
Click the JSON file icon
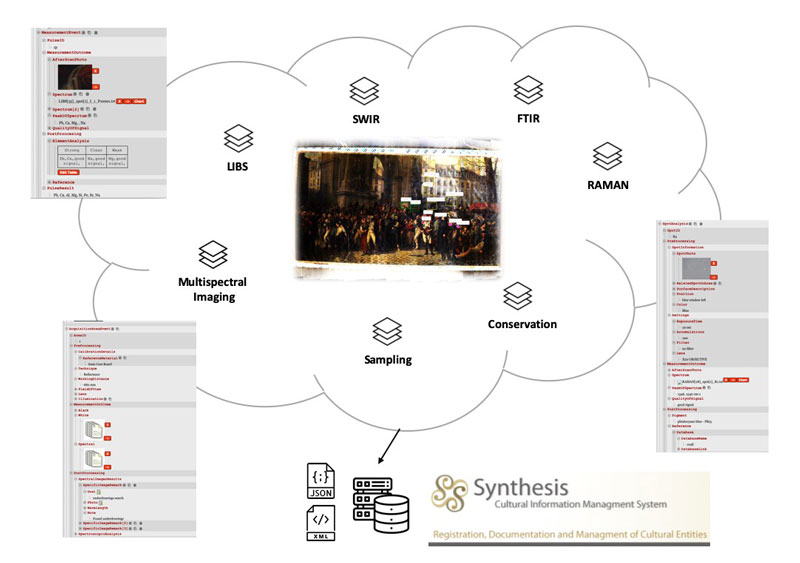pyautogui.click(x=321, y=480)
